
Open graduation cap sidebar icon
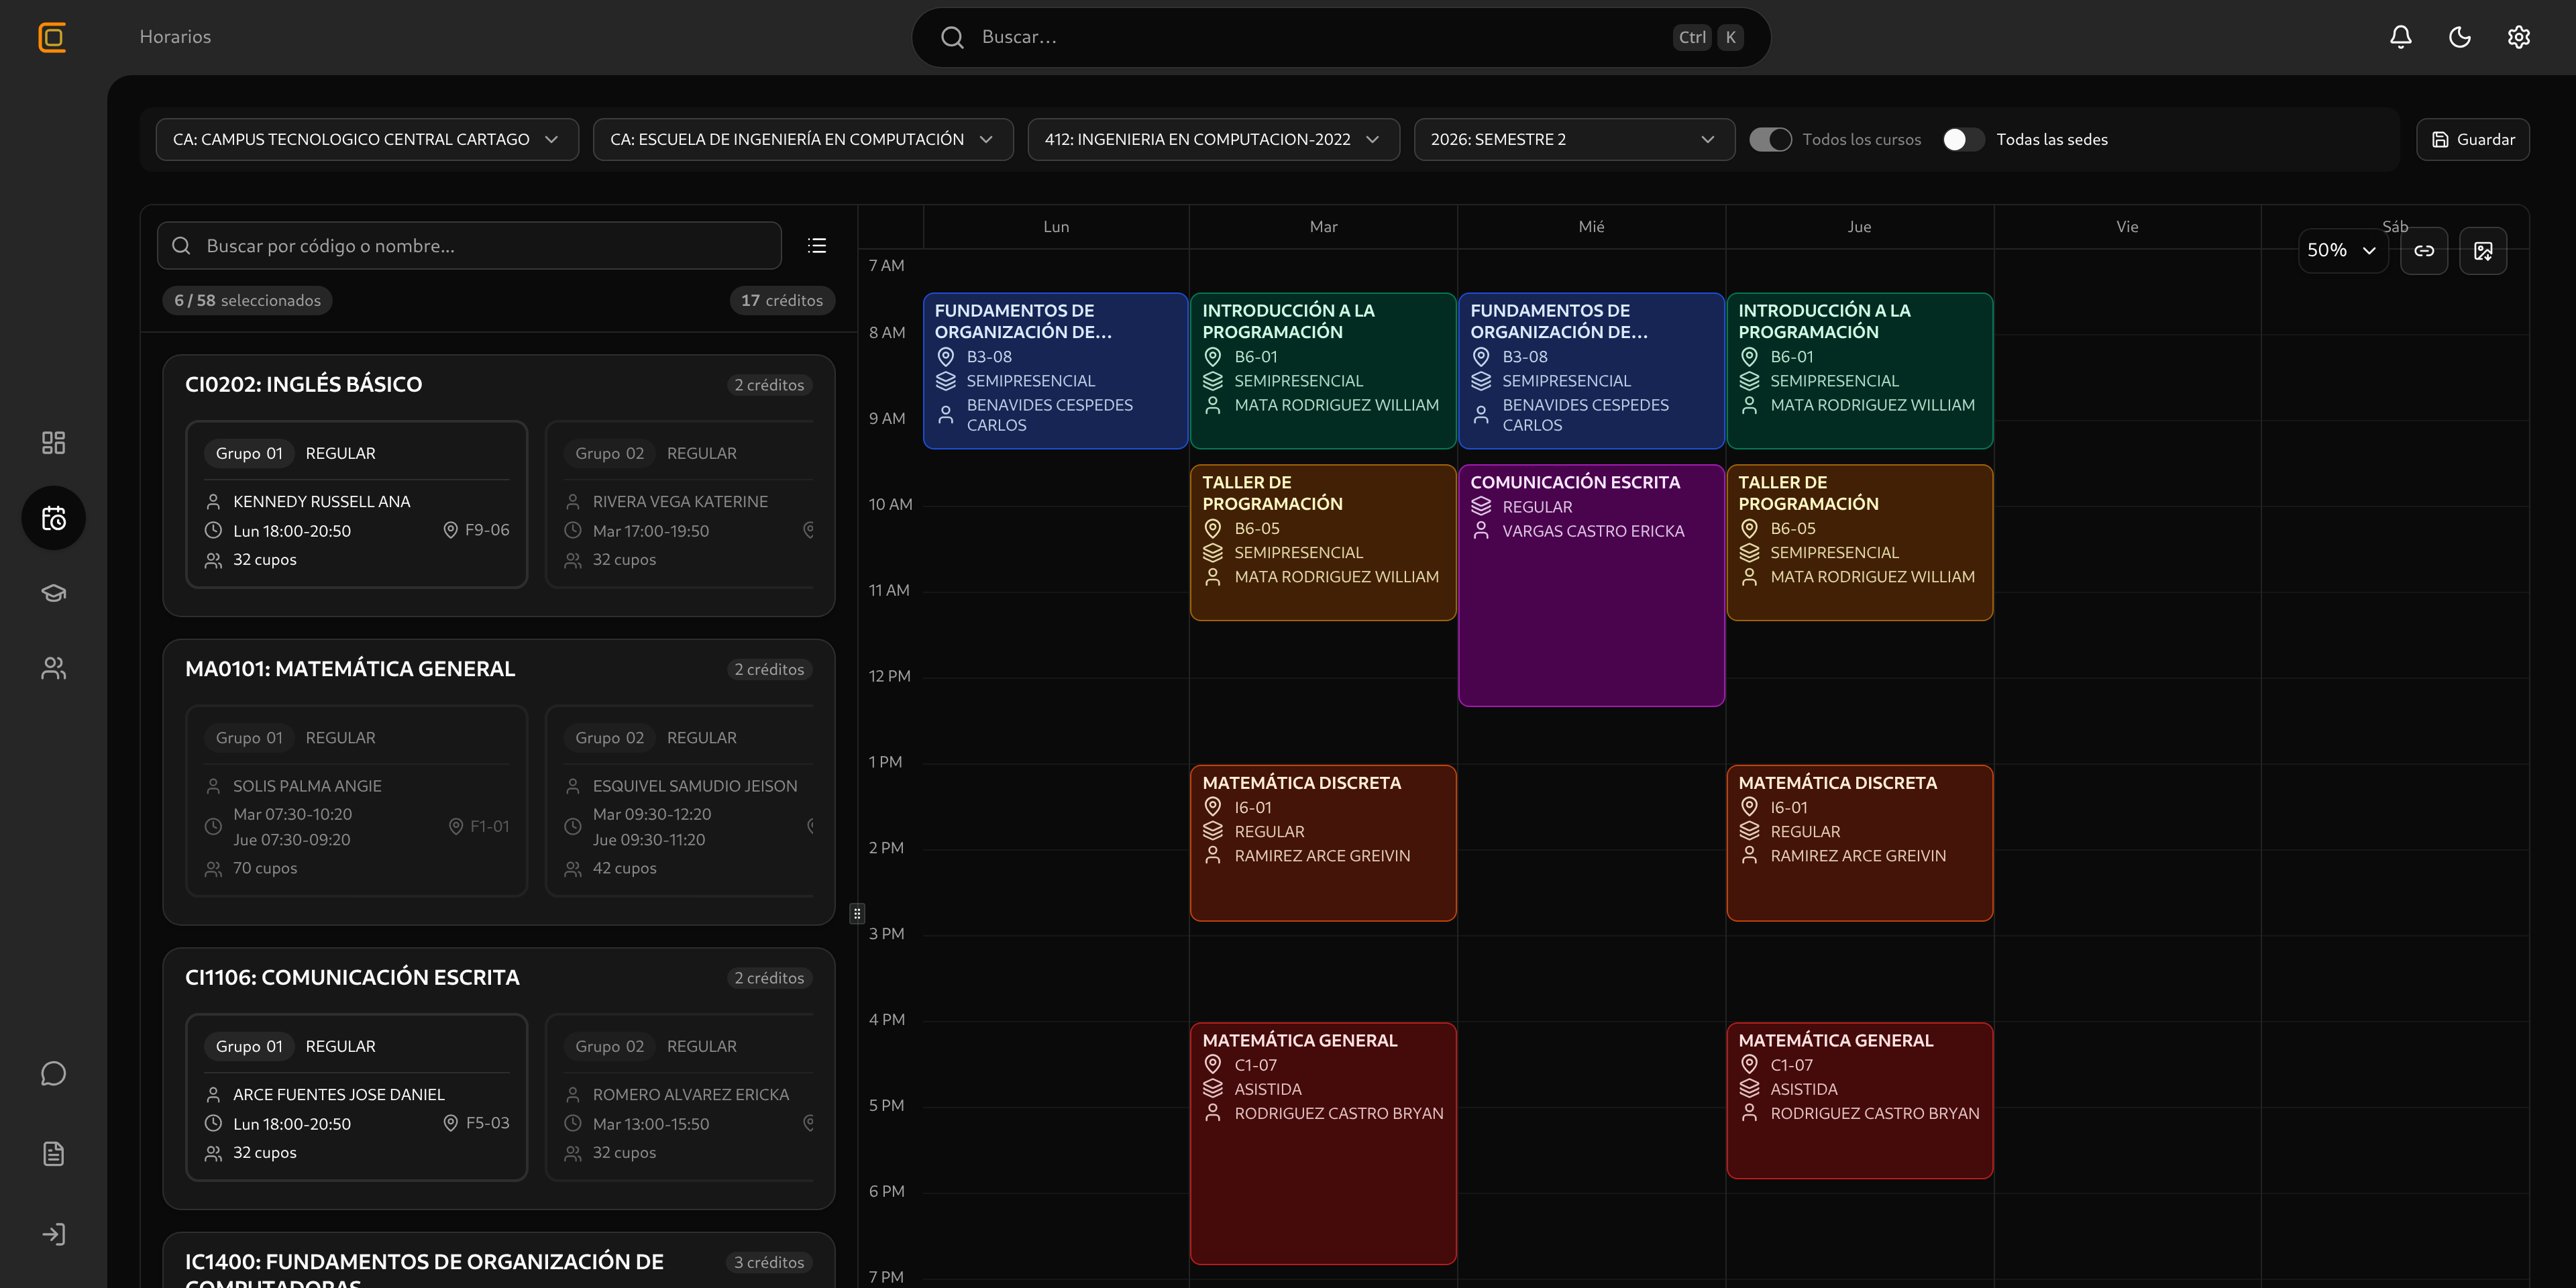53,593
